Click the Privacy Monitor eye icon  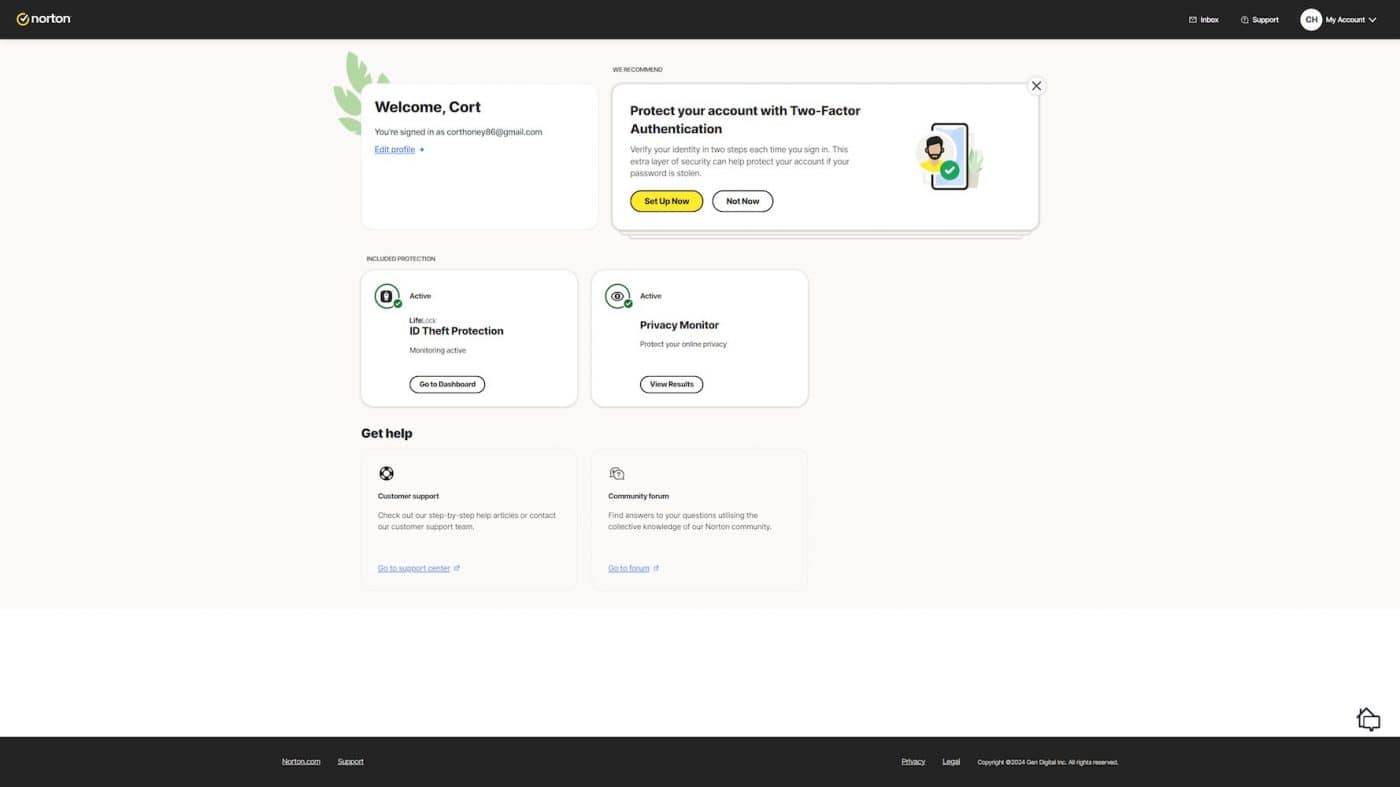tap(617, 296)
